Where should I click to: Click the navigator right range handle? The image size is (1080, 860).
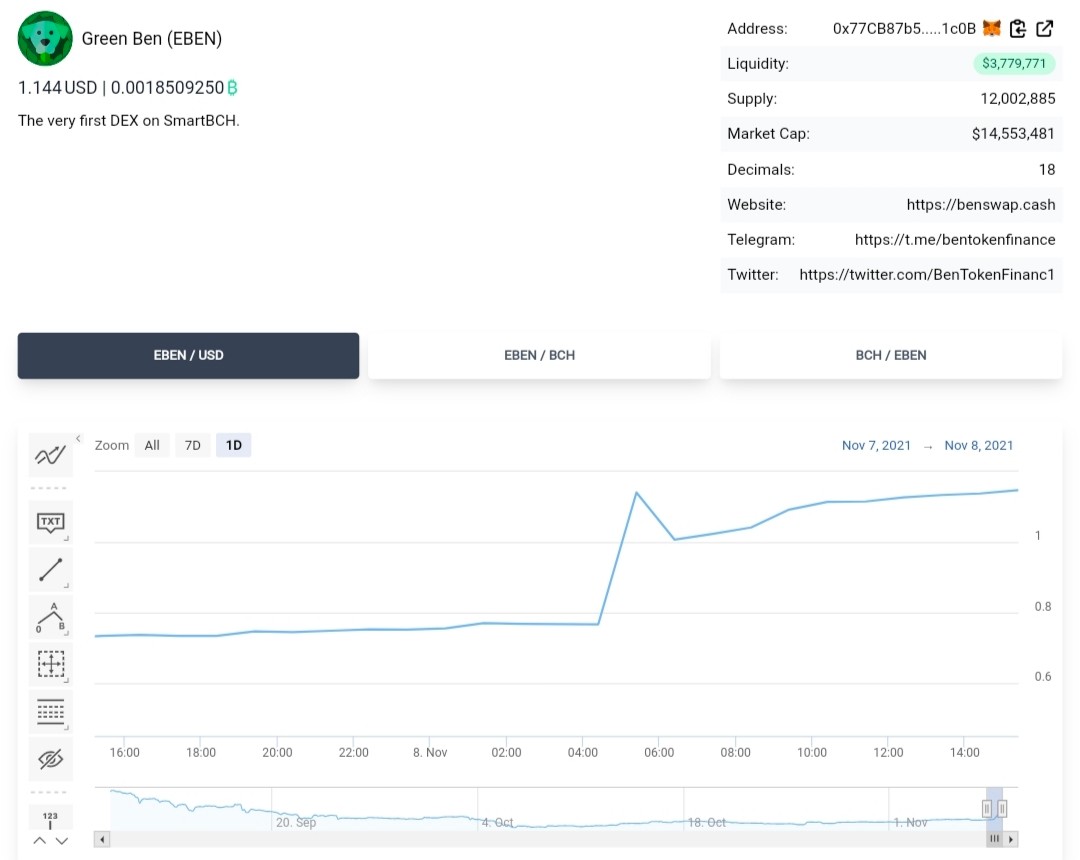[x=1002, y=808]
